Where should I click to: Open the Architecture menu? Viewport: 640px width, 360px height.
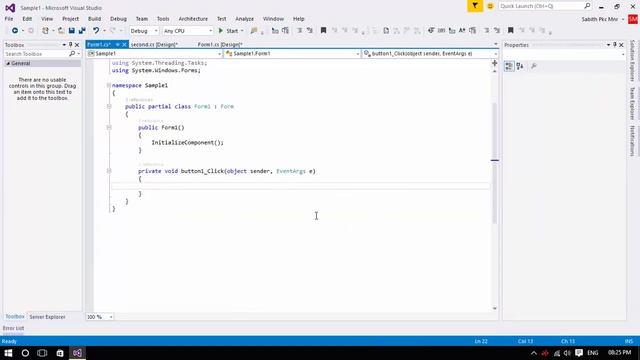(x=193, y=19)
